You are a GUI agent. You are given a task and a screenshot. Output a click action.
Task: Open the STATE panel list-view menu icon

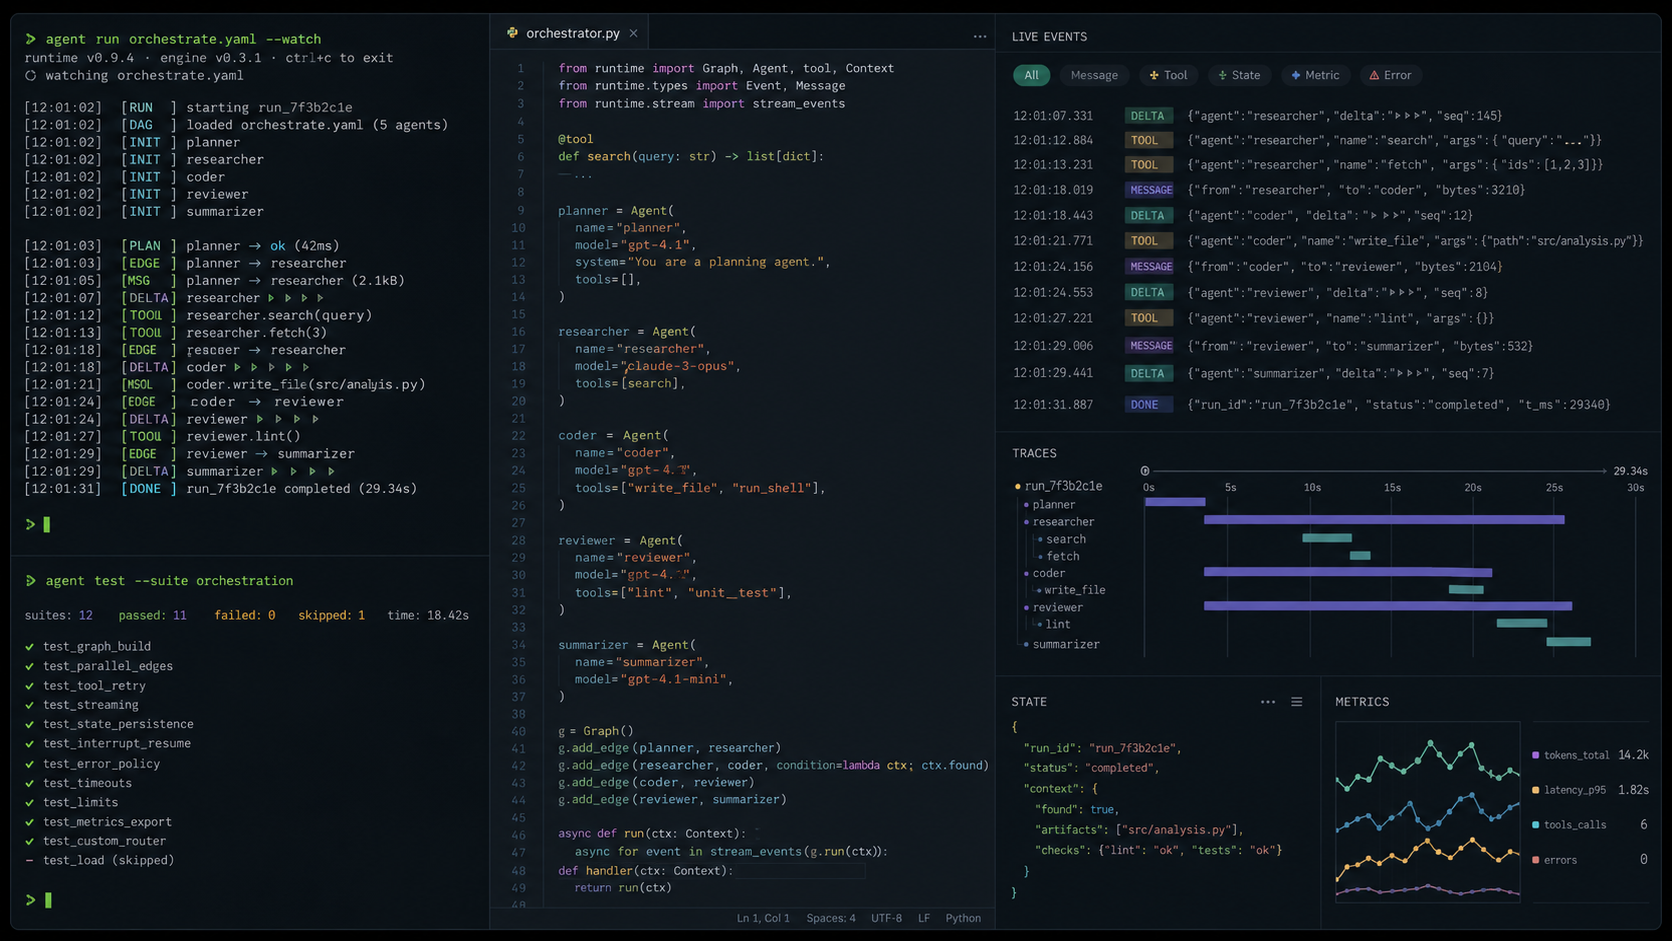pos(1297,702)
